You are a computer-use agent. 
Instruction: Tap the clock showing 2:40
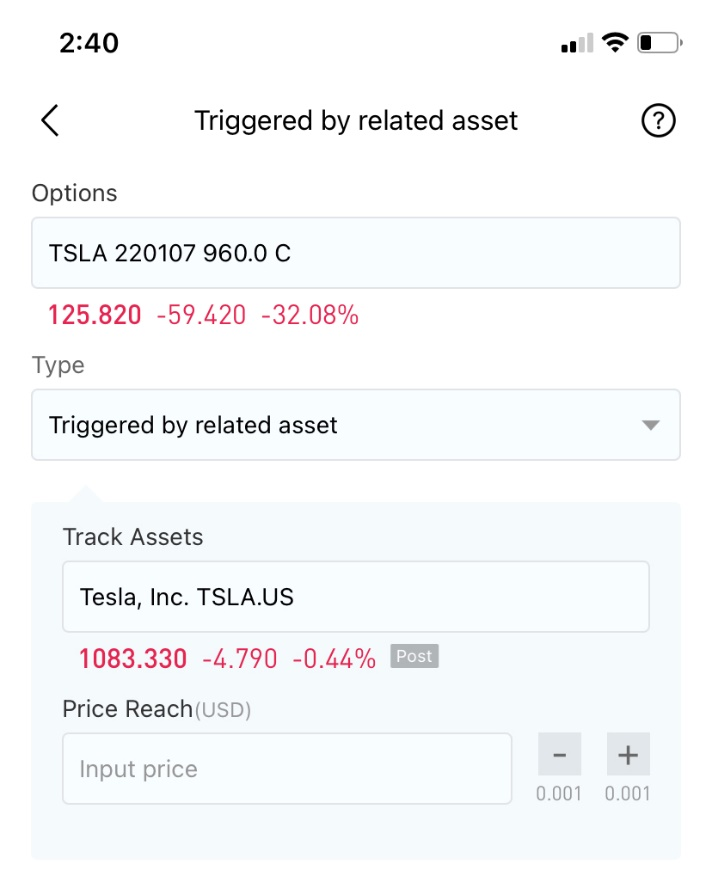point(89,43)
